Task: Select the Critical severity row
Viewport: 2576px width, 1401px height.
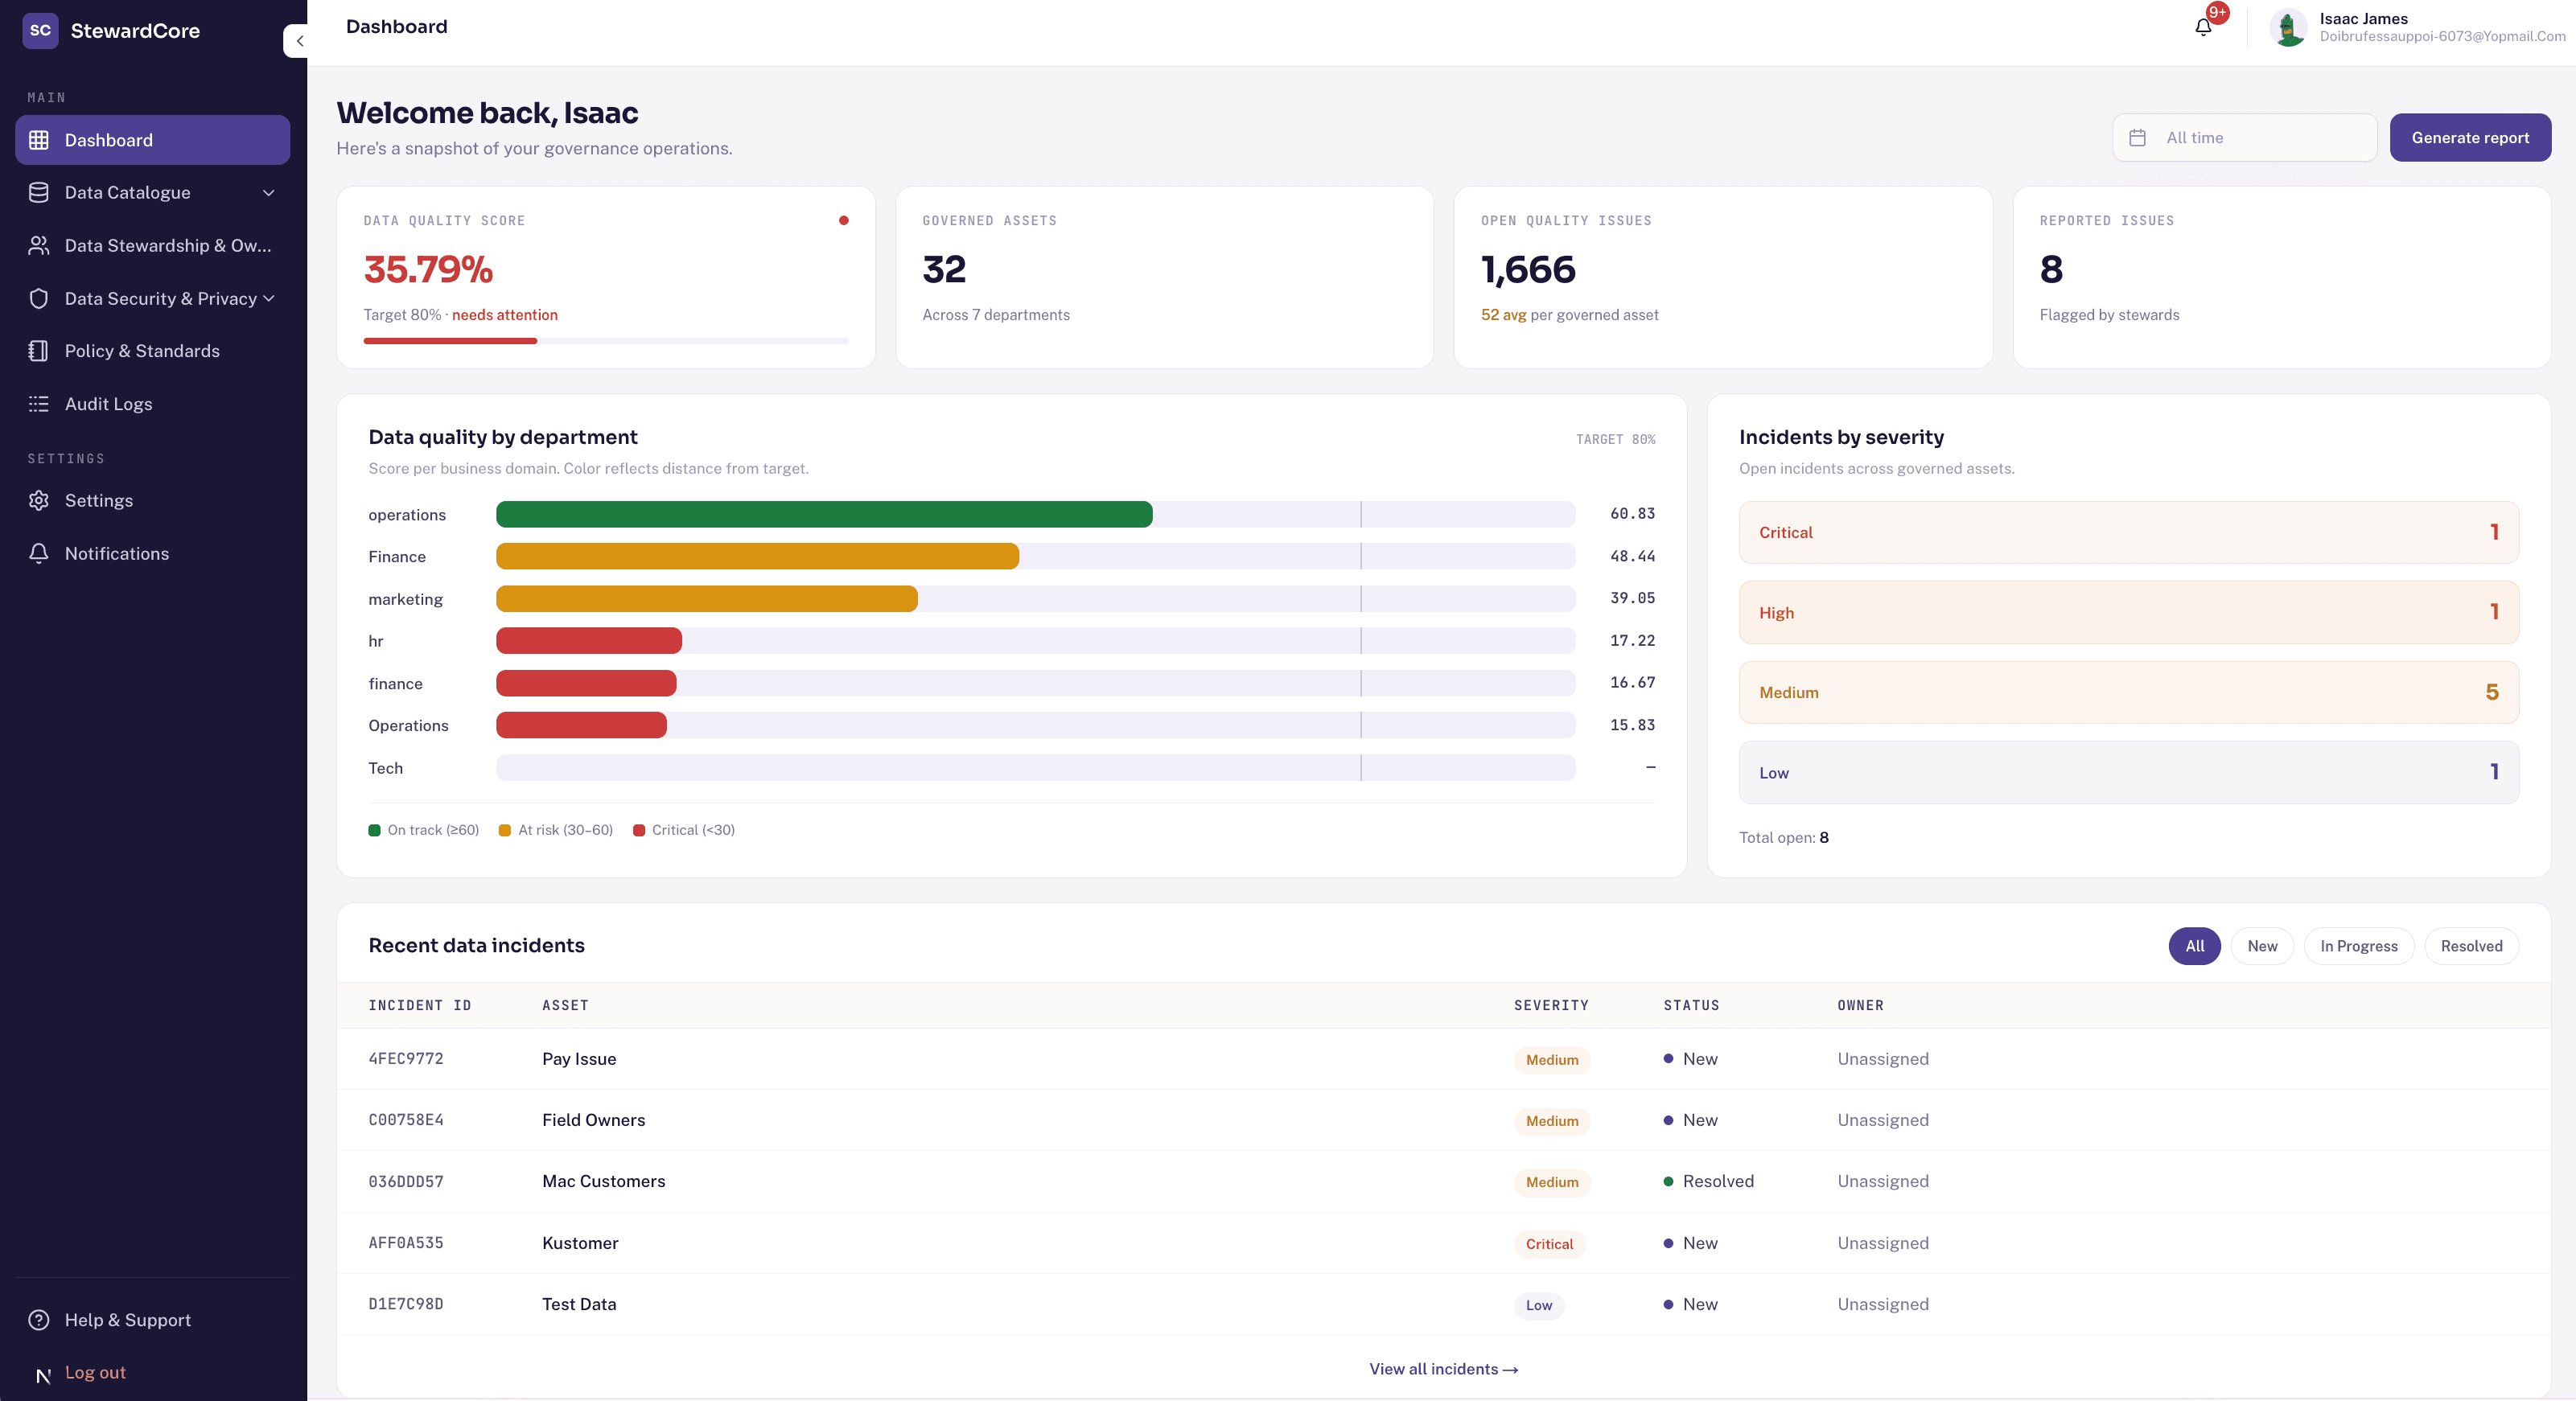Action: click(2128, 533)
